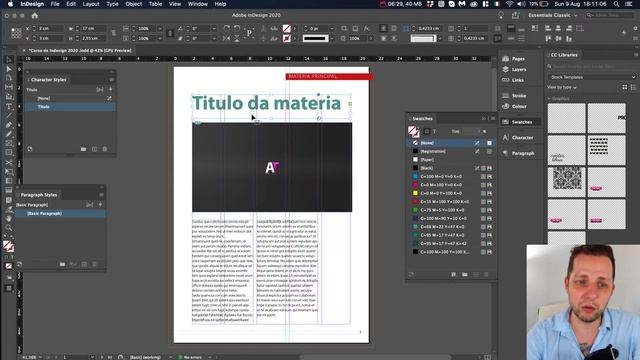This screenshot has width=640, height=360.
Task: Create new character style
Action: pos(94,149)
